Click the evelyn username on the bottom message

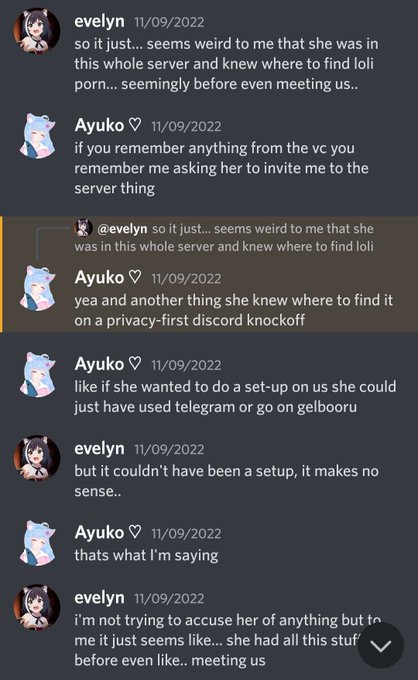[x=99, y=598]
